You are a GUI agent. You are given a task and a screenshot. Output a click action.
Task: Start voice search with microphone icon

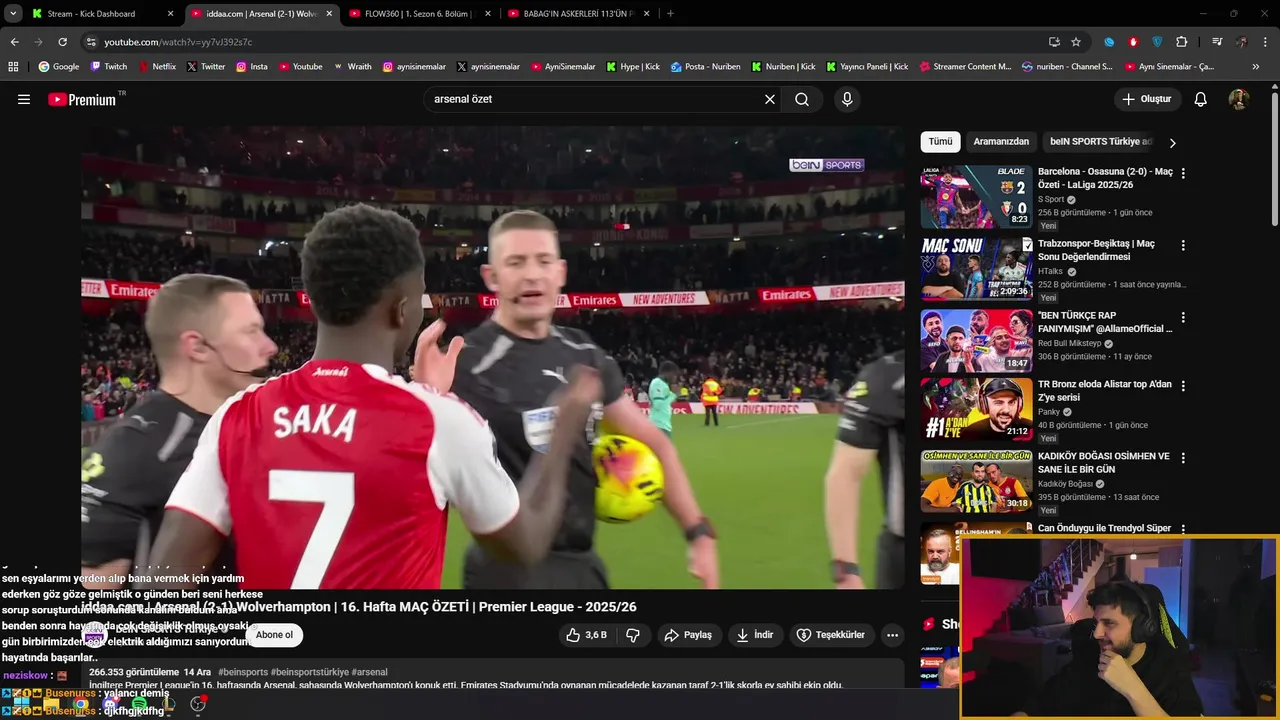click(x=847, y=99)
